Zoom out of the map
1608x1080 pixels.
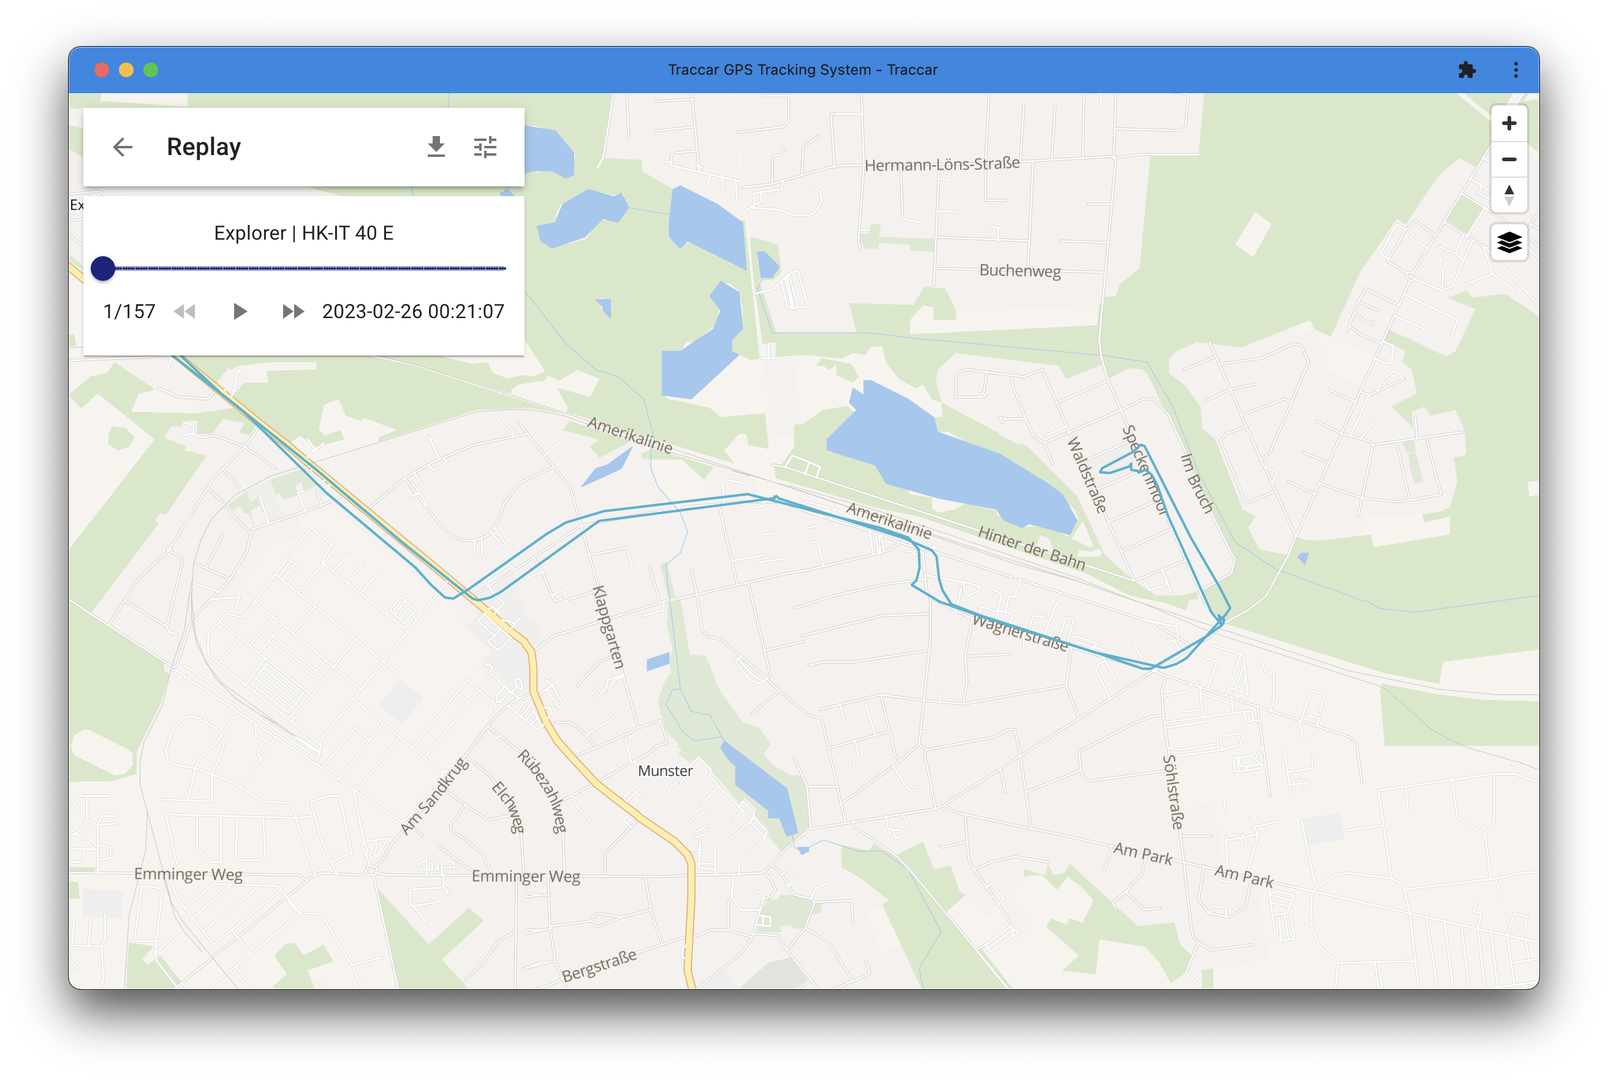[1509, 159]
